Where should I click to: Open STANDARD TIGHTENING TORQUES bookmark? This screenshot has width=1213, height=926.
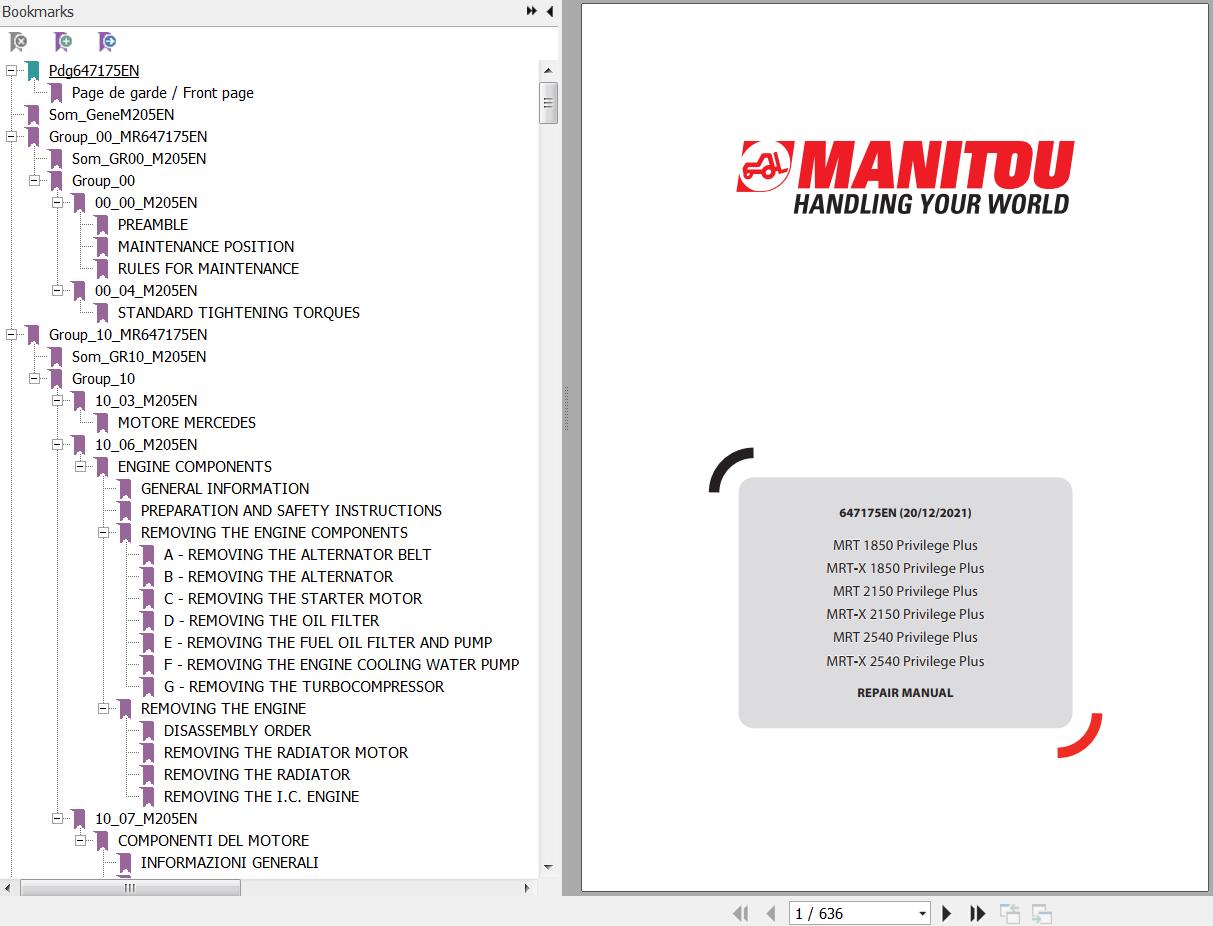point(239,313)
